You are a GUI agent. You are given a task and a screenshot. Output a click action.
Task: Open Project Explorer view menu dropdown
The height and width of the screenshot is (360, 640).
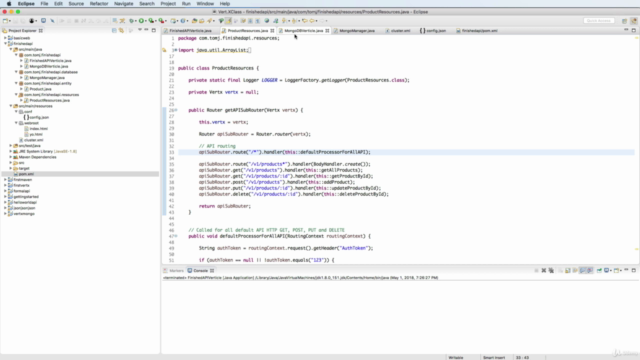(x=140, y=30)
